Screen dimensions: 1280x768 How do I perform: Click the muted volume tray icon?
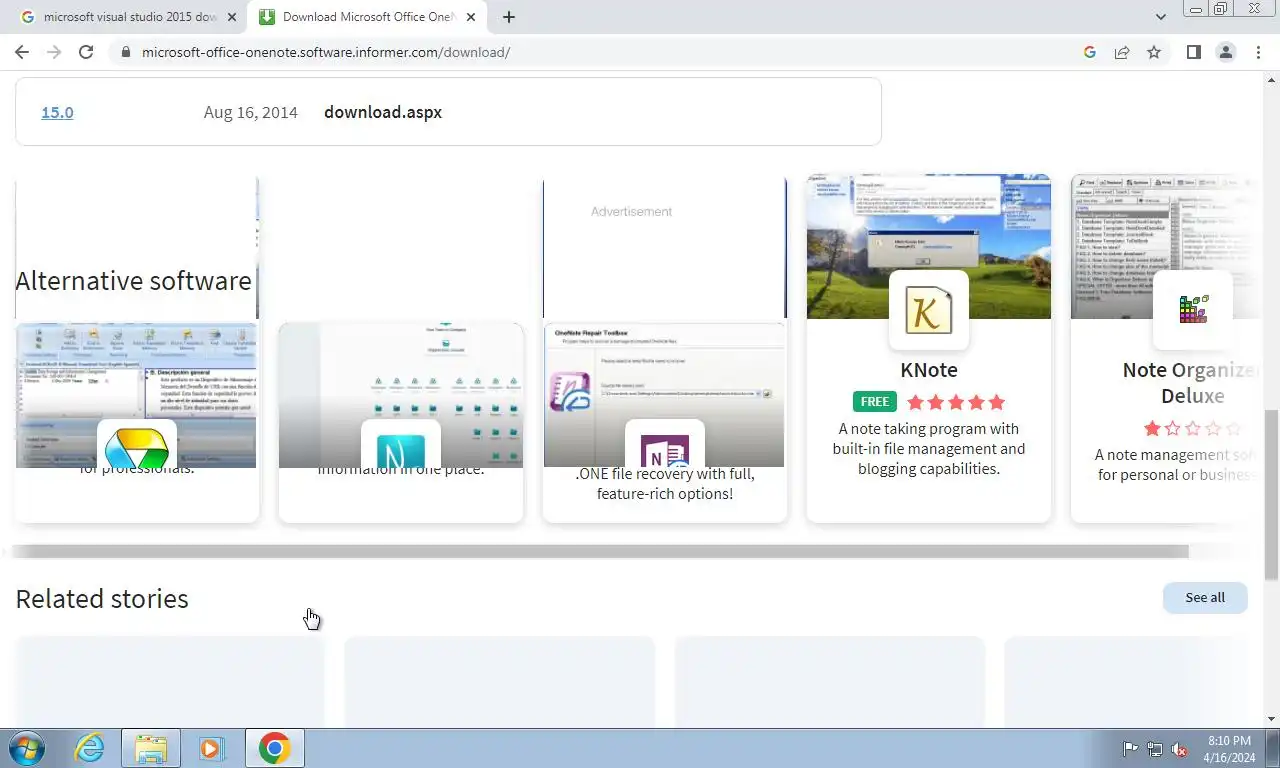click(x=1179, y=749)
